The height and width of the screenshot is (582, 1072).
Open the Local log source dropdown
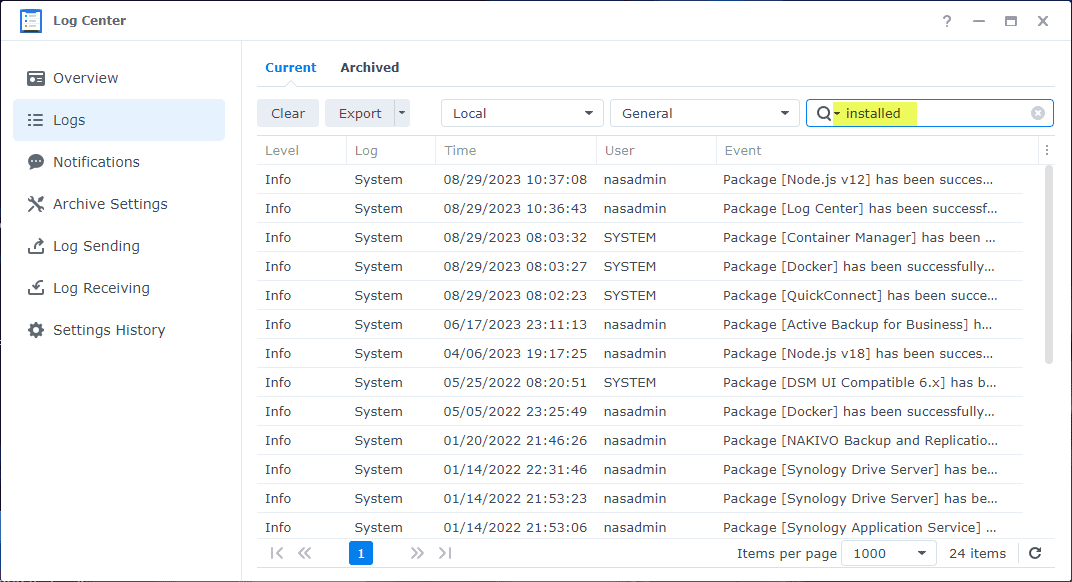[522, 113]
